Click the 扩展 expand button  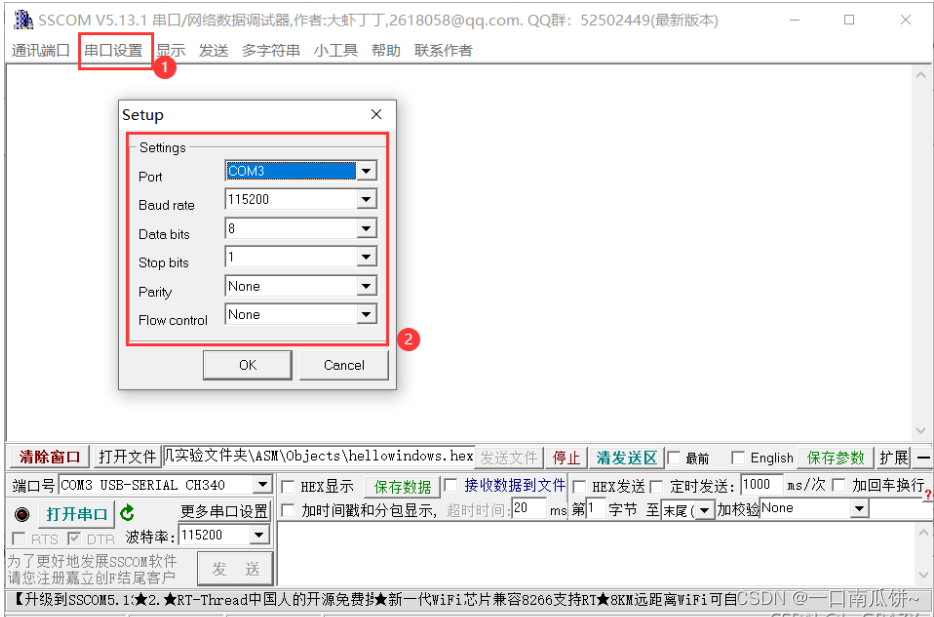[893, 457]
